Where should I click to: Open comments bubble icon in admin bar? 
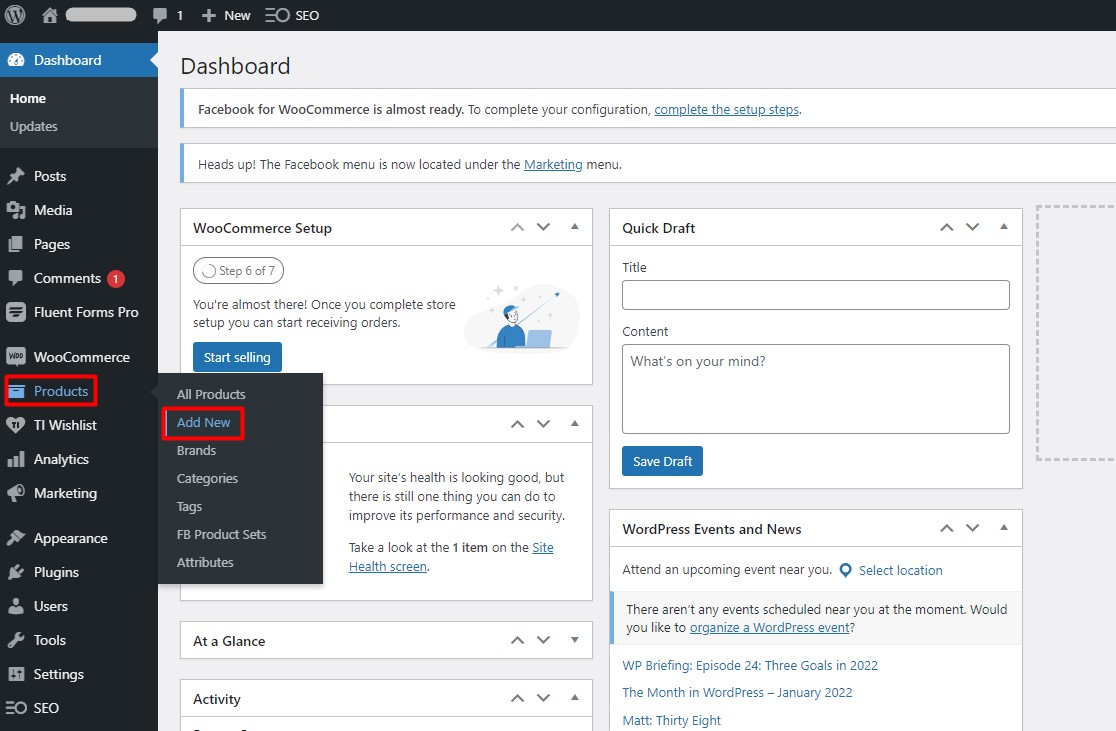tap(160, 16)
